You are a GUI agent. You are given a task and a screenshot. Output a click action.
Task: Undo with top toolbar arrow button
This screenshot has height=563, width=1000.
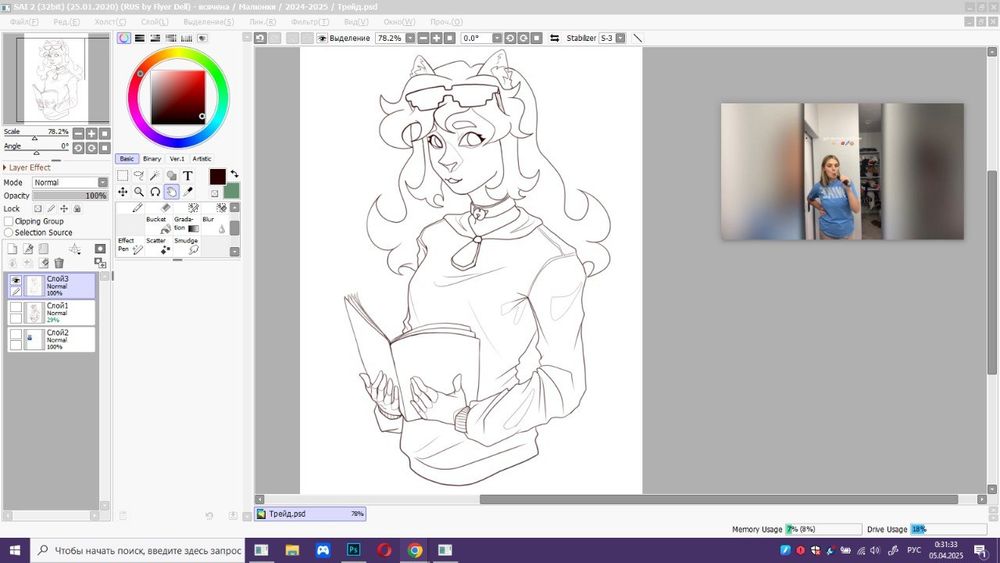(260, 38)
